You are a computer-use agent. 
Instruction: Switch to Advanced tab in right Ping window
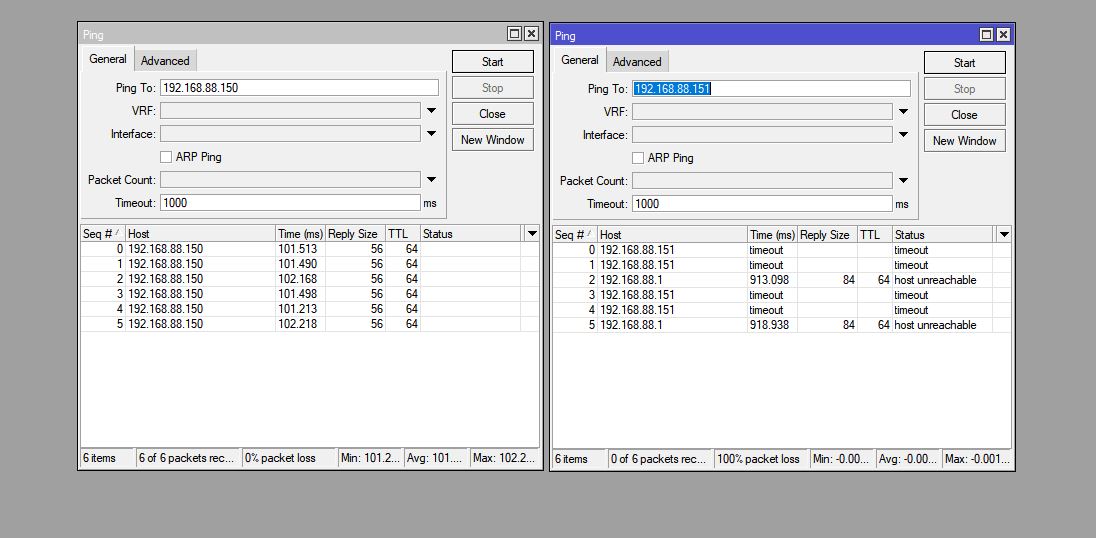[637, 61]
